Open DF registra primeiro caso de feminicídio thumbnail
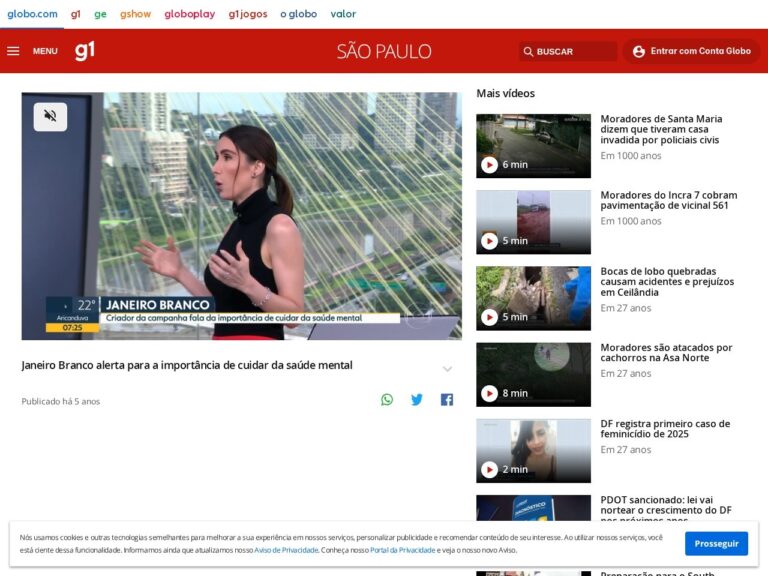The image size is (768, 576). tap(533, 451)
